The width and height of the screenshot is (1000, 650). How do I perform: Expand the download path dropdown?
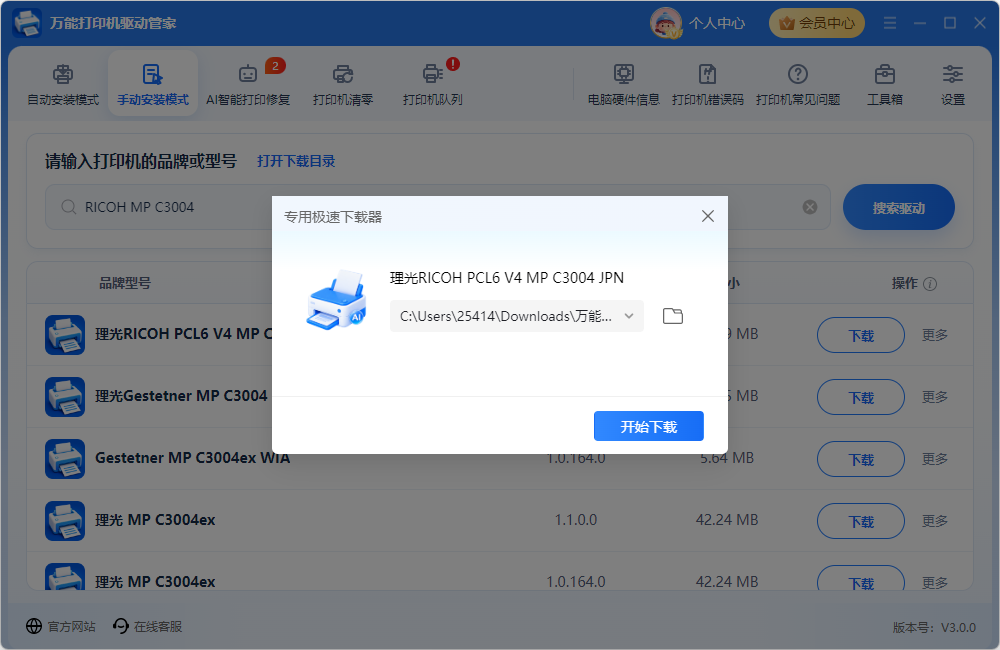(629, 316)
